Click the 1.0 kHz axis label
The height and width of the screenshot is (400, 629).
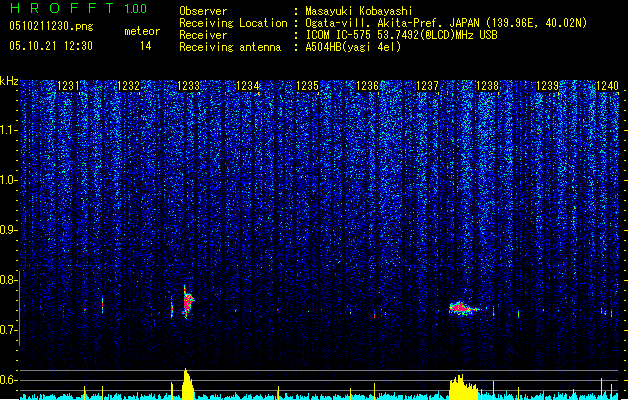pos(8,180)
